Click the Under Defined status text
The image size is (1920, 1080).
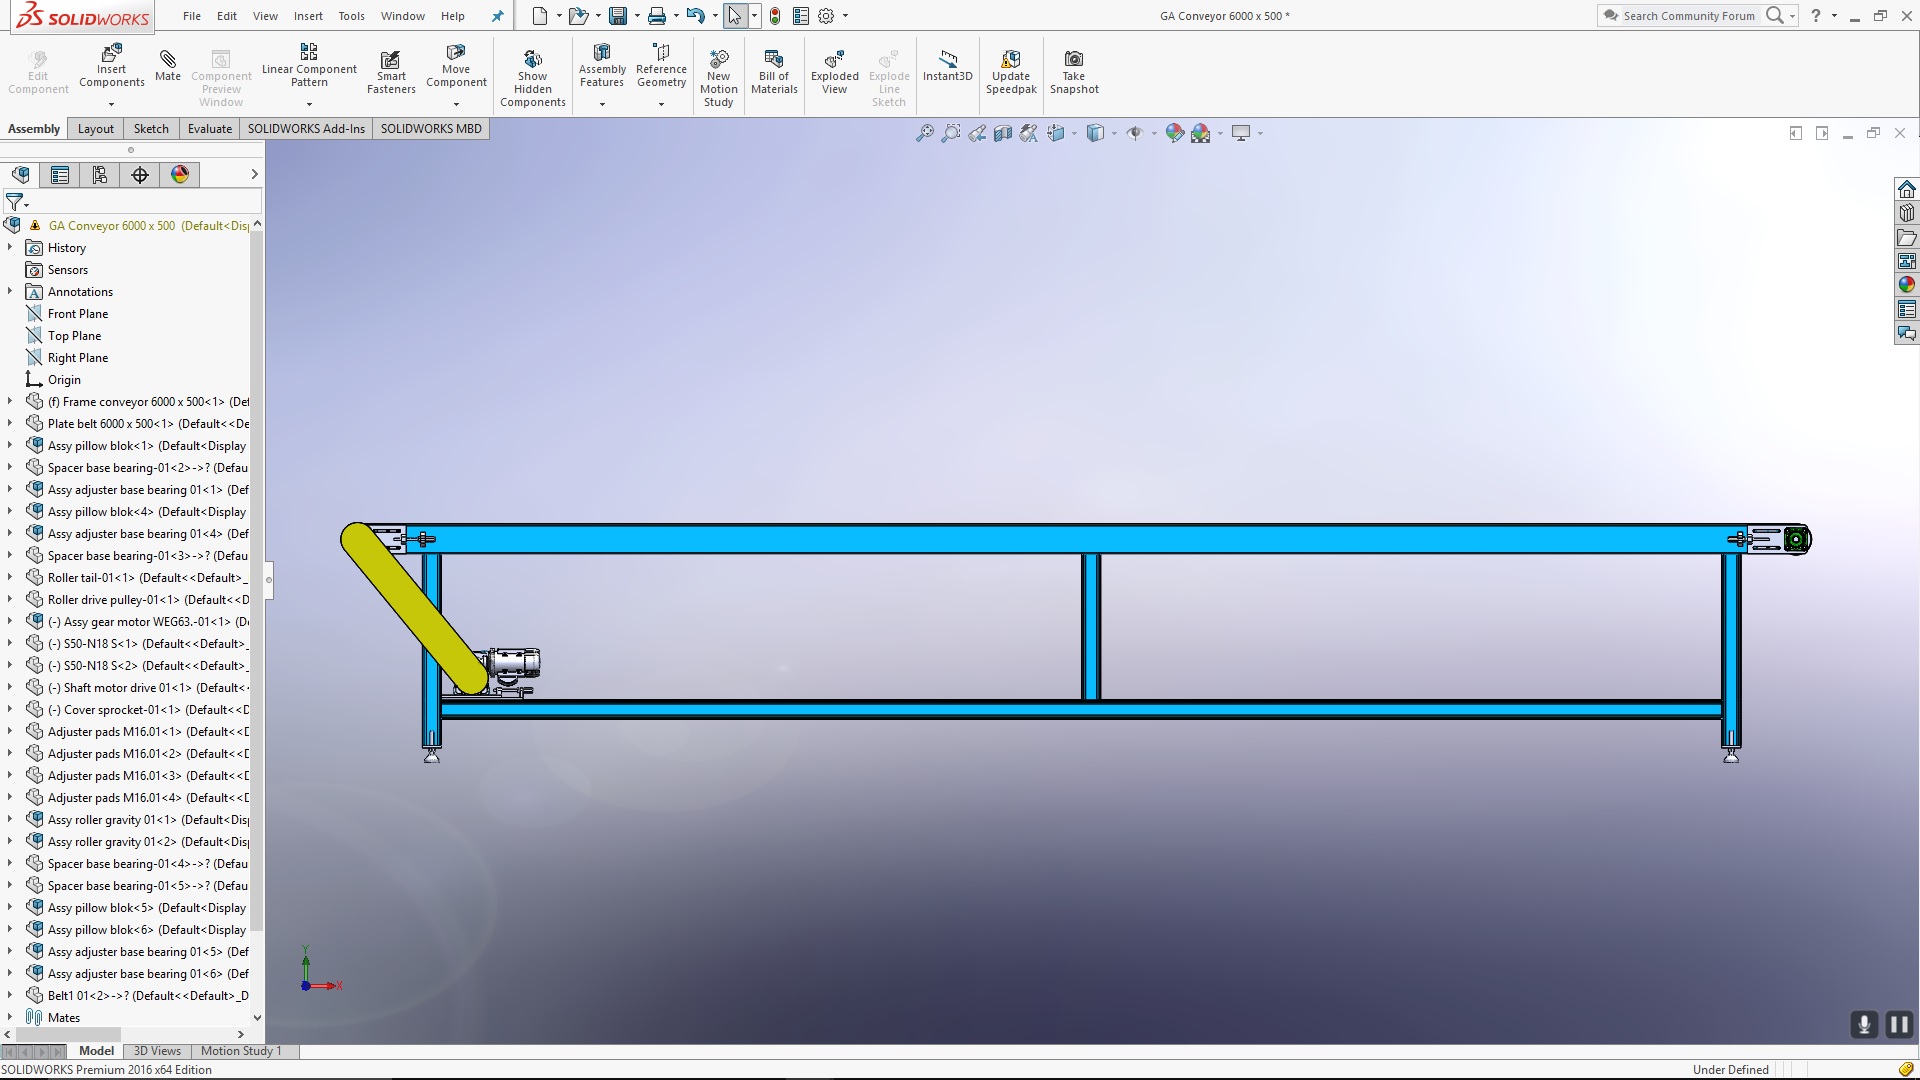tap(1730, 1070)
